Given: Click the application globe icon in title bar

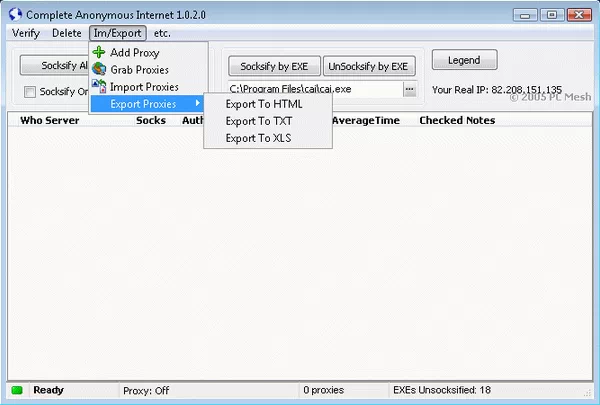Looking at the screenshot, I should click(15, 15).
